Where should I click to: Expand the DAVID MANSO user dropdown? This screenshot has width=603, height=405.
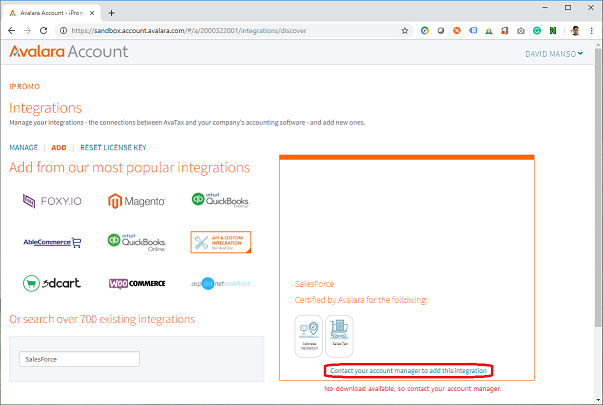click(x=554, y=54)
